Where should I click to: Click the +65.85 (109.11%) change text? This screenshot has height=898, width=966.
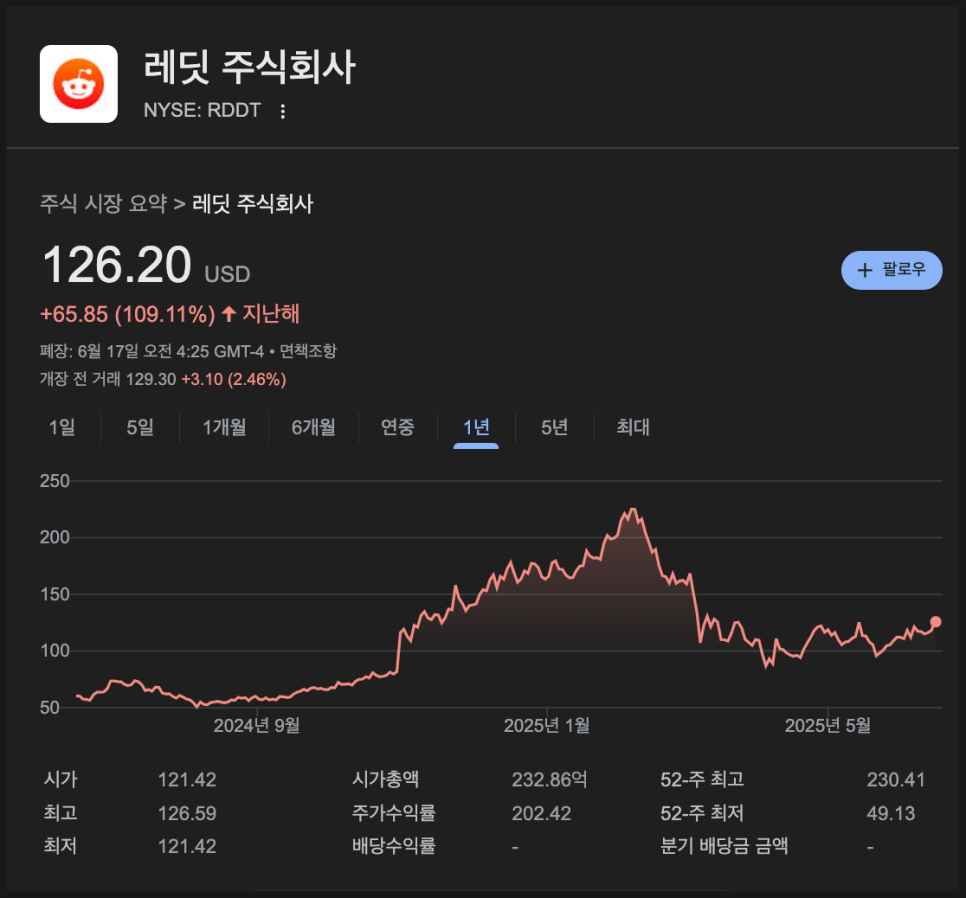point(128,314)
